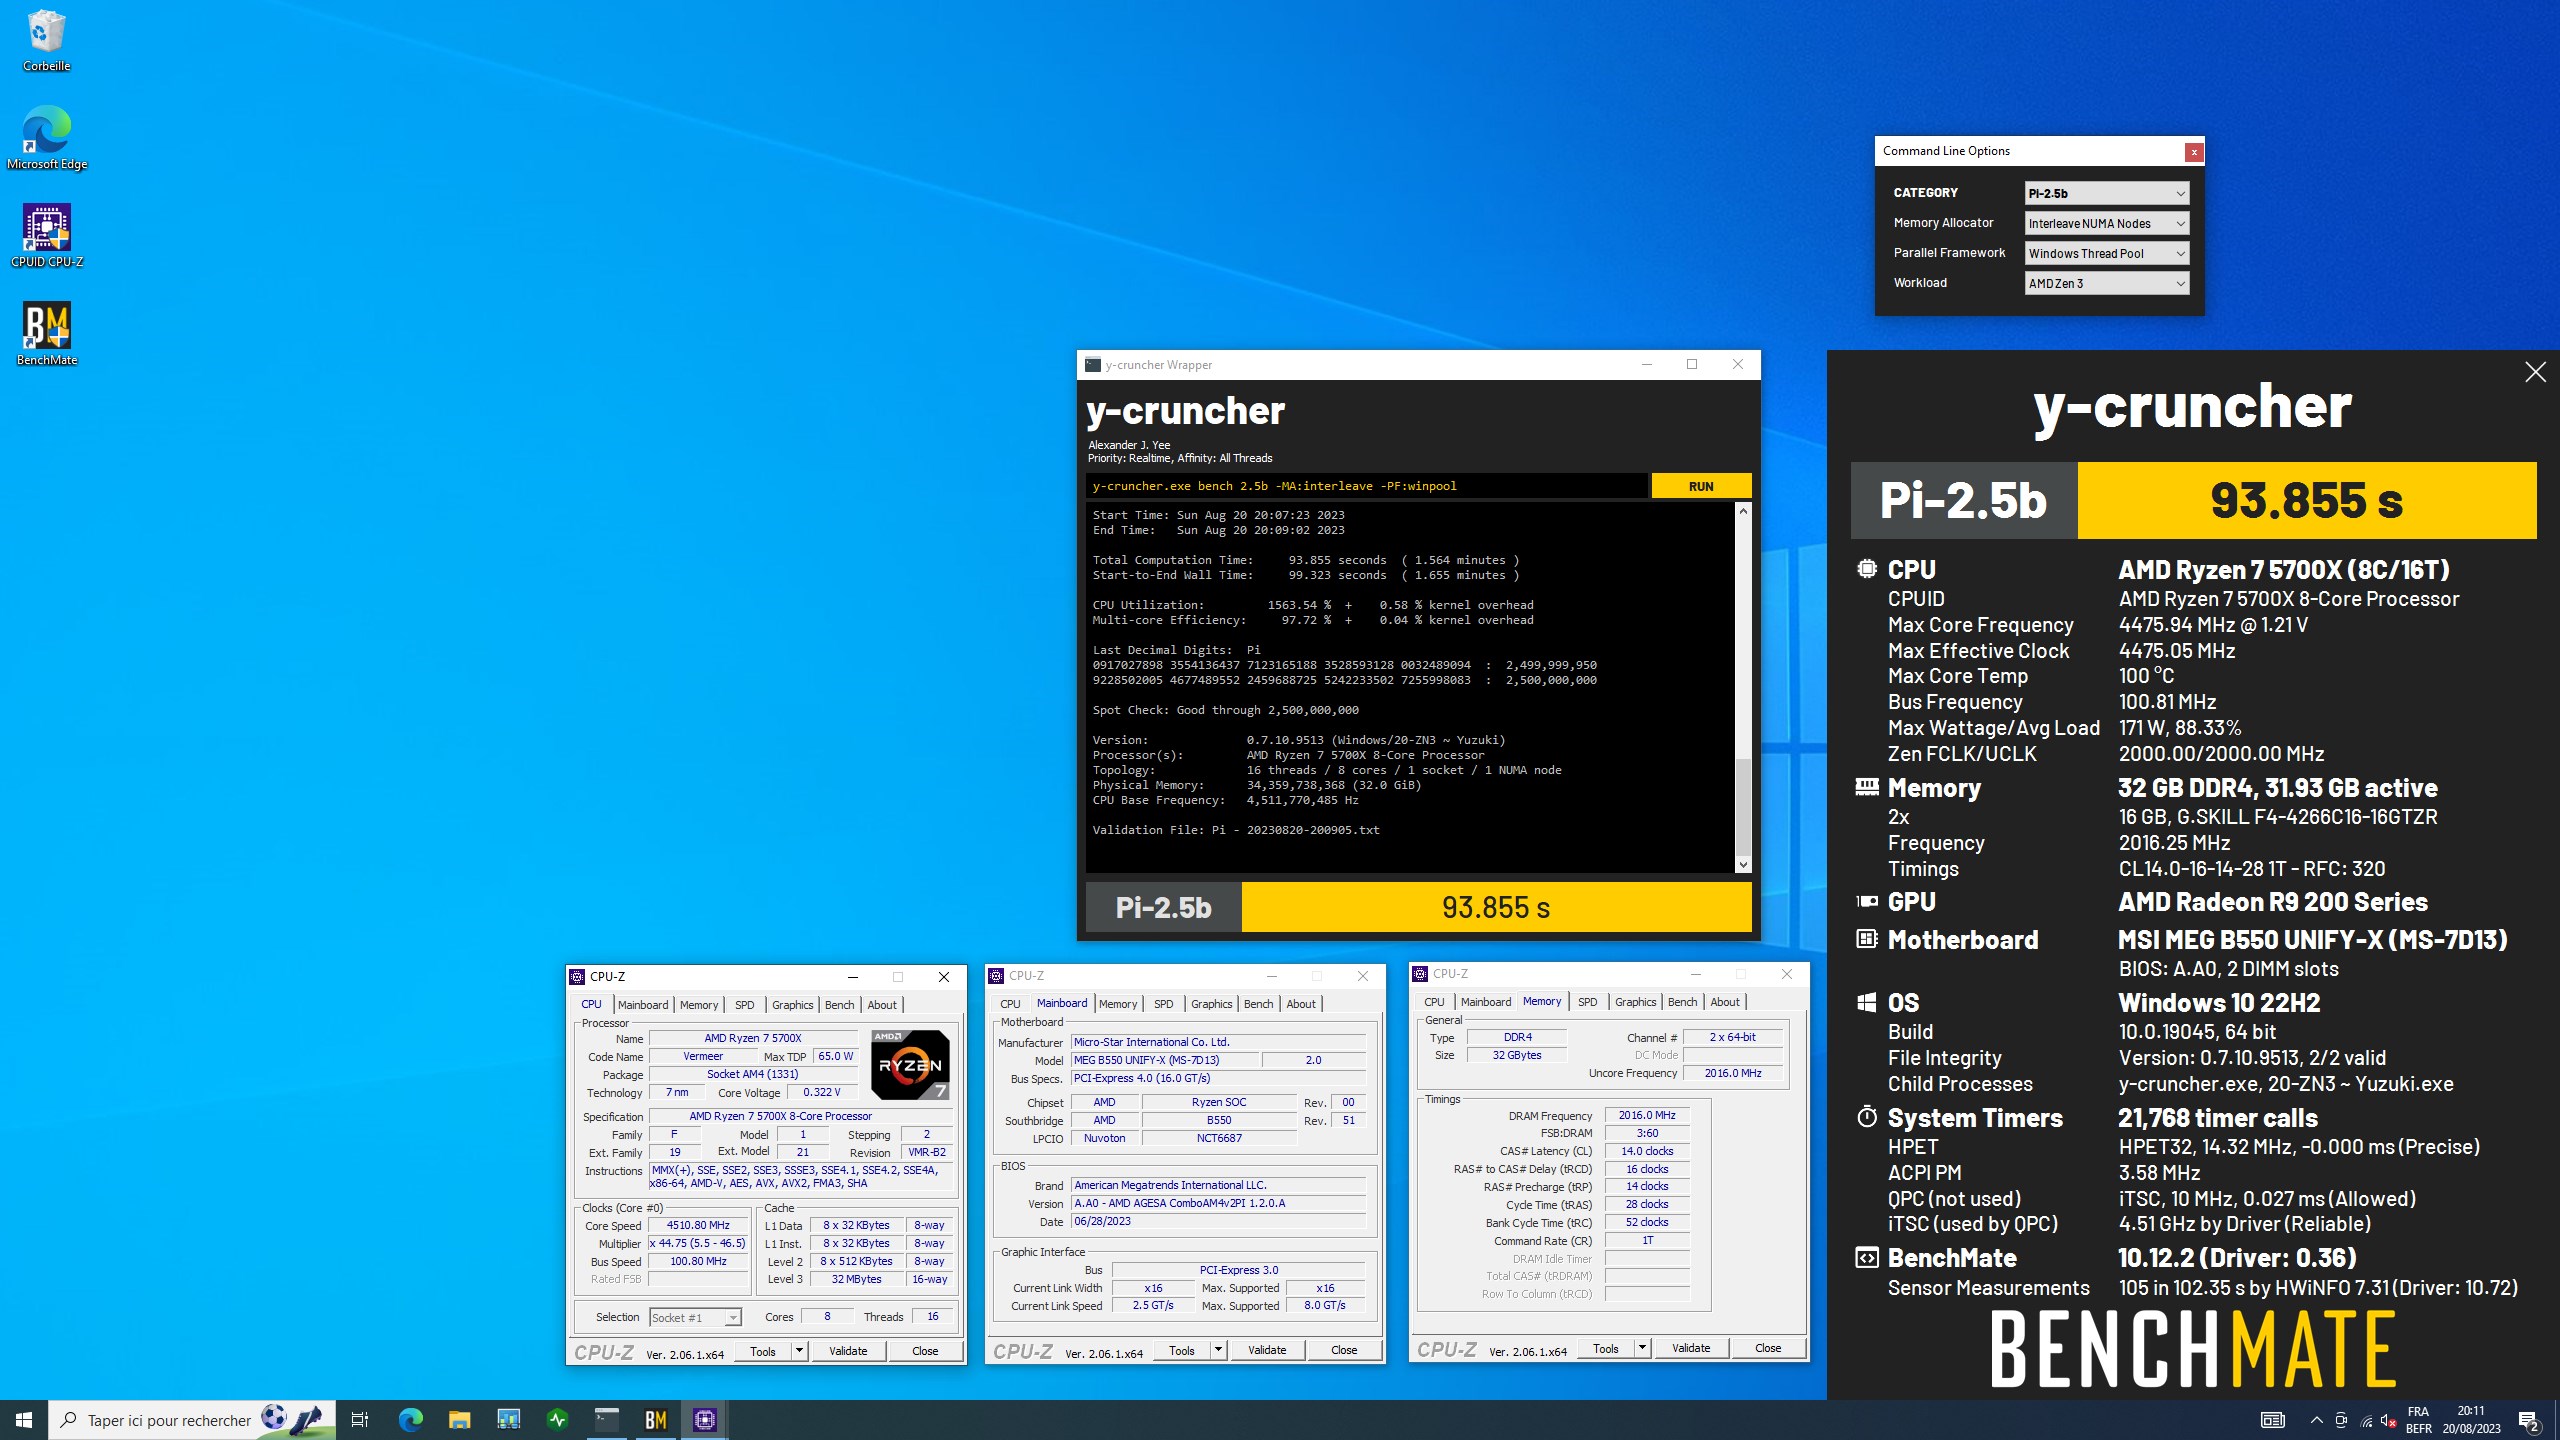The image size is (2560, 1440).
Task: Click the Chipset name Ryzen SOC
Action: tap(1219, 1103)
